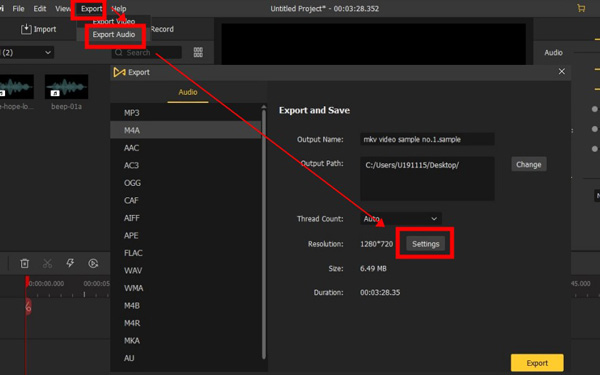Screen dimensions: 600x375
Task: Select AC3 format
Action: coord(186,165)
